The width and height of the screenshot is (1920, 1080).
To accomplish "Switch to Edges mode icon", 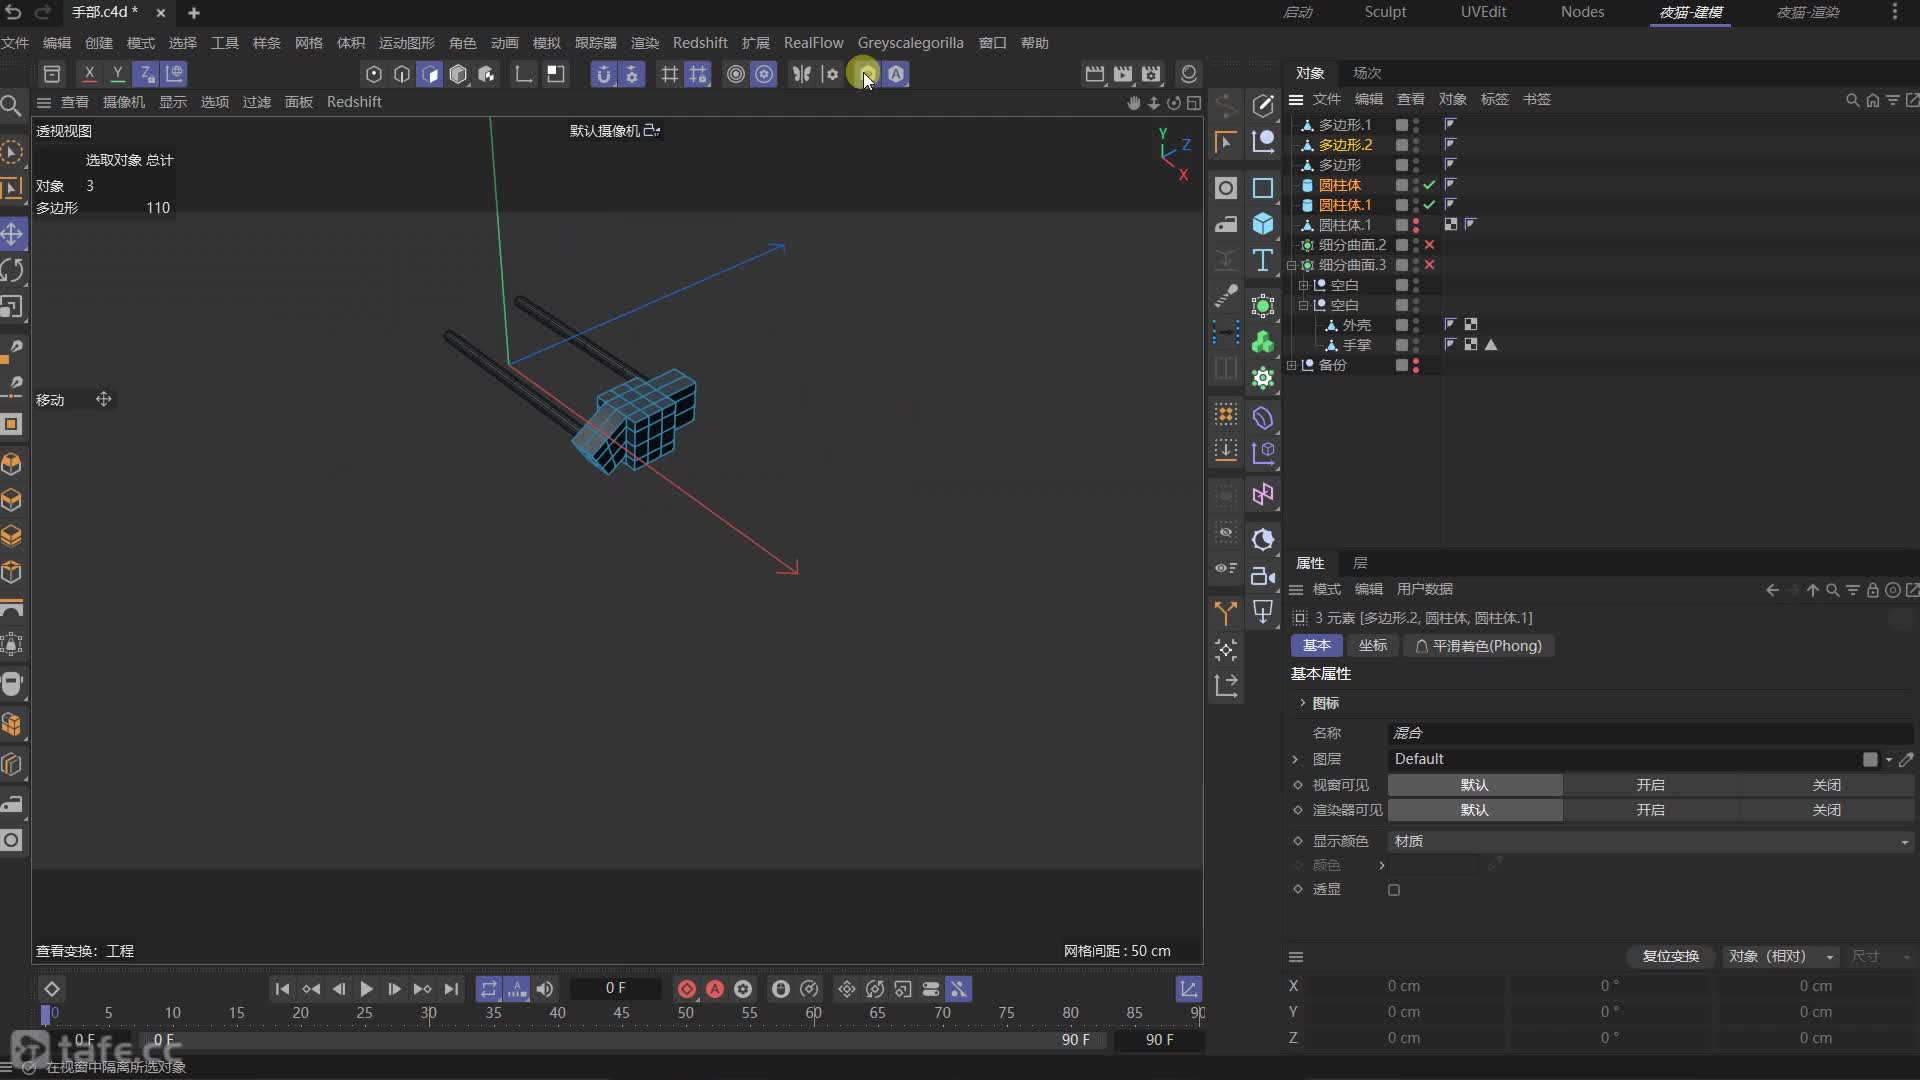I will (x=401, y=74).
